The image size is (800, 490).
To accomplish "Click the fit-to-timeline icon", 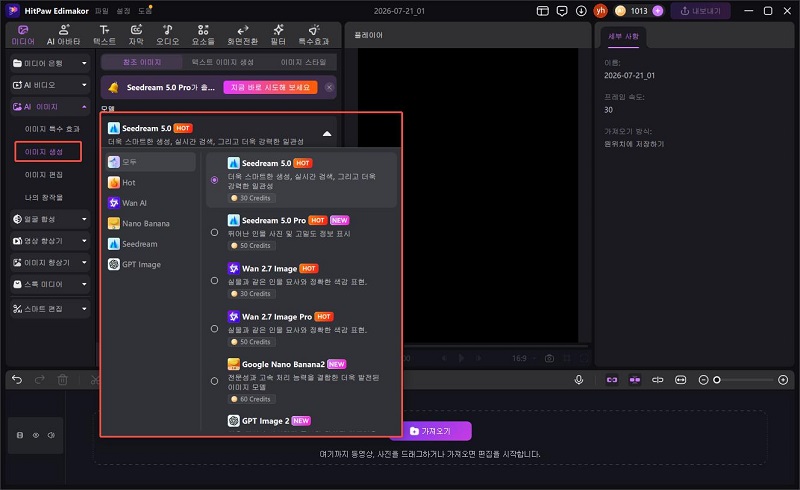I will [681, 380].
